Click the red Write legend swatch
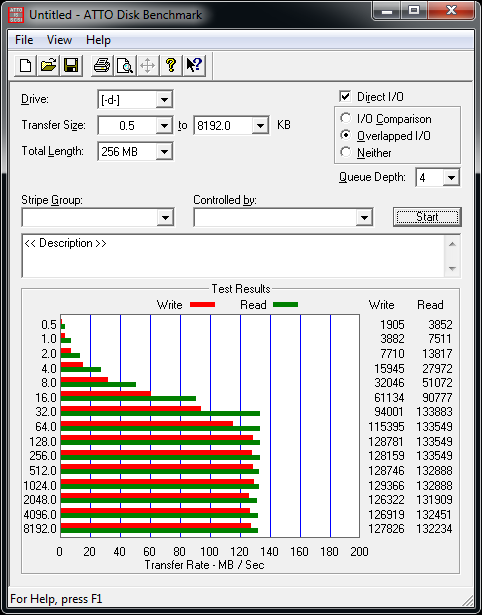The height and width of the screenshot is (615, 482). 202,305
